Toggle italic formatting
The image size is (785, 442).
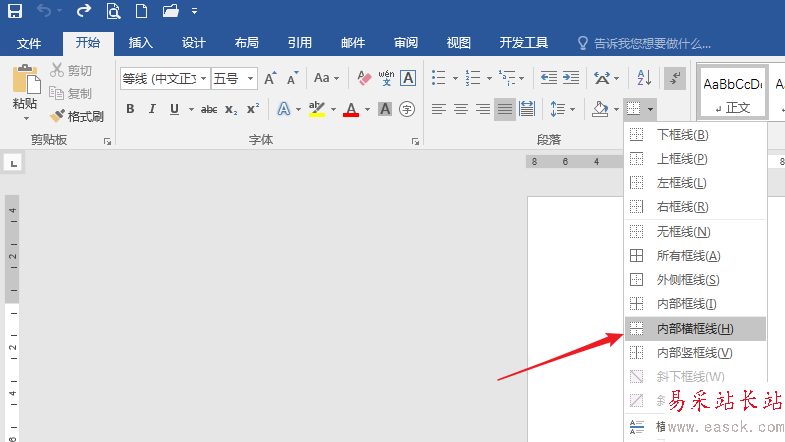[x=152, y=109]
